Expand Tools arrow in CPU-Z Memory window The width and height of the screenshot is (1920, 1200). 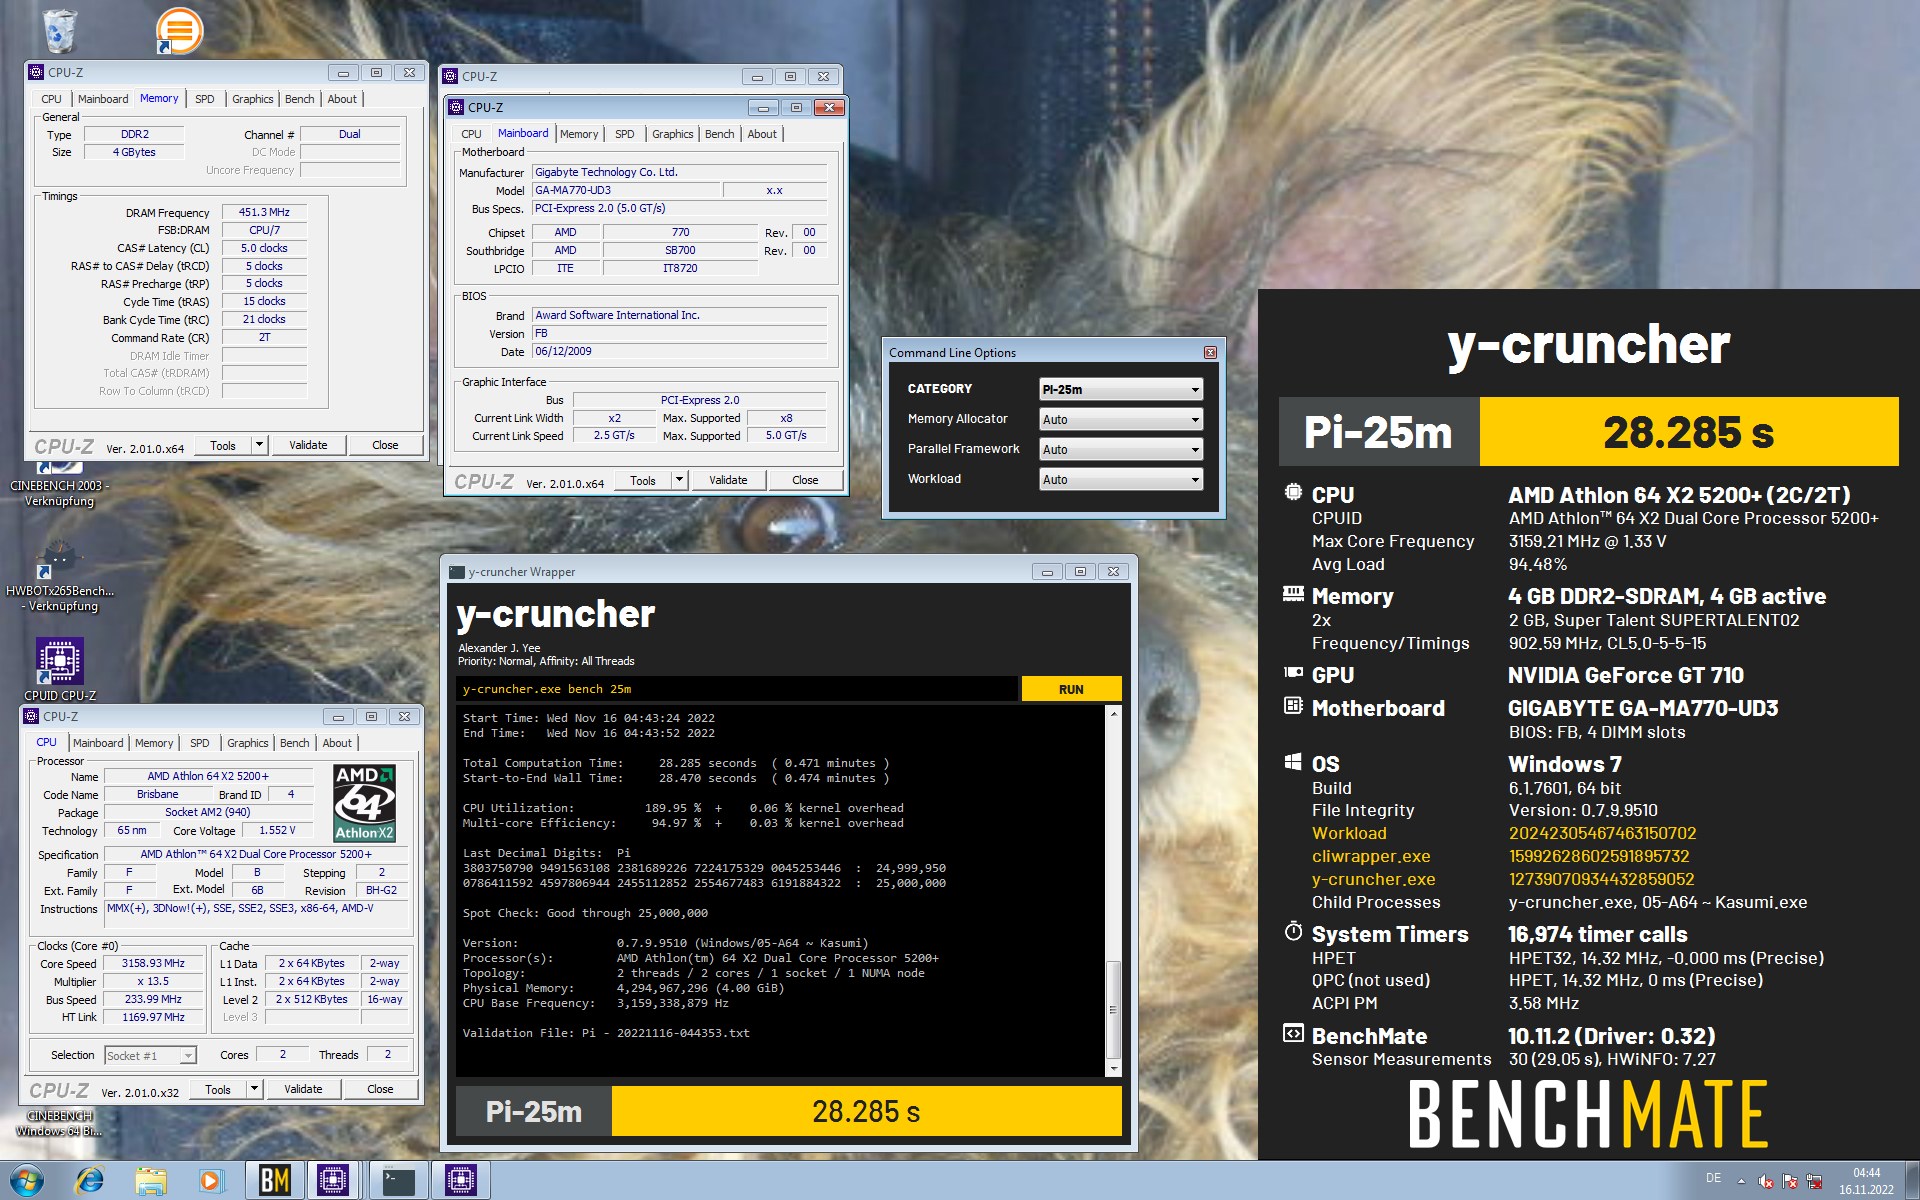[x=259, y=445]
